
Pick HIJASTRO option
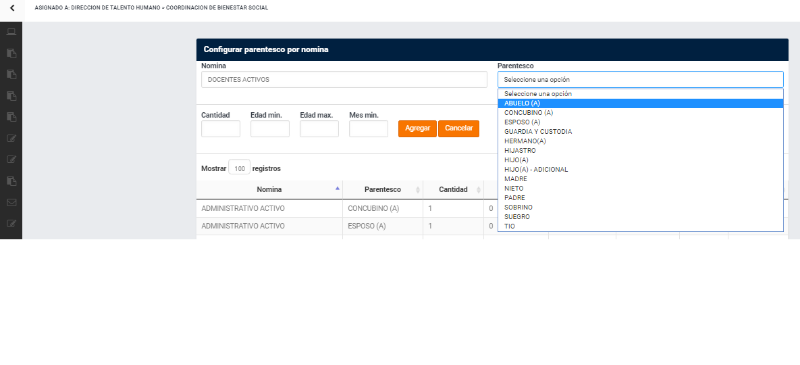[640, 151]
